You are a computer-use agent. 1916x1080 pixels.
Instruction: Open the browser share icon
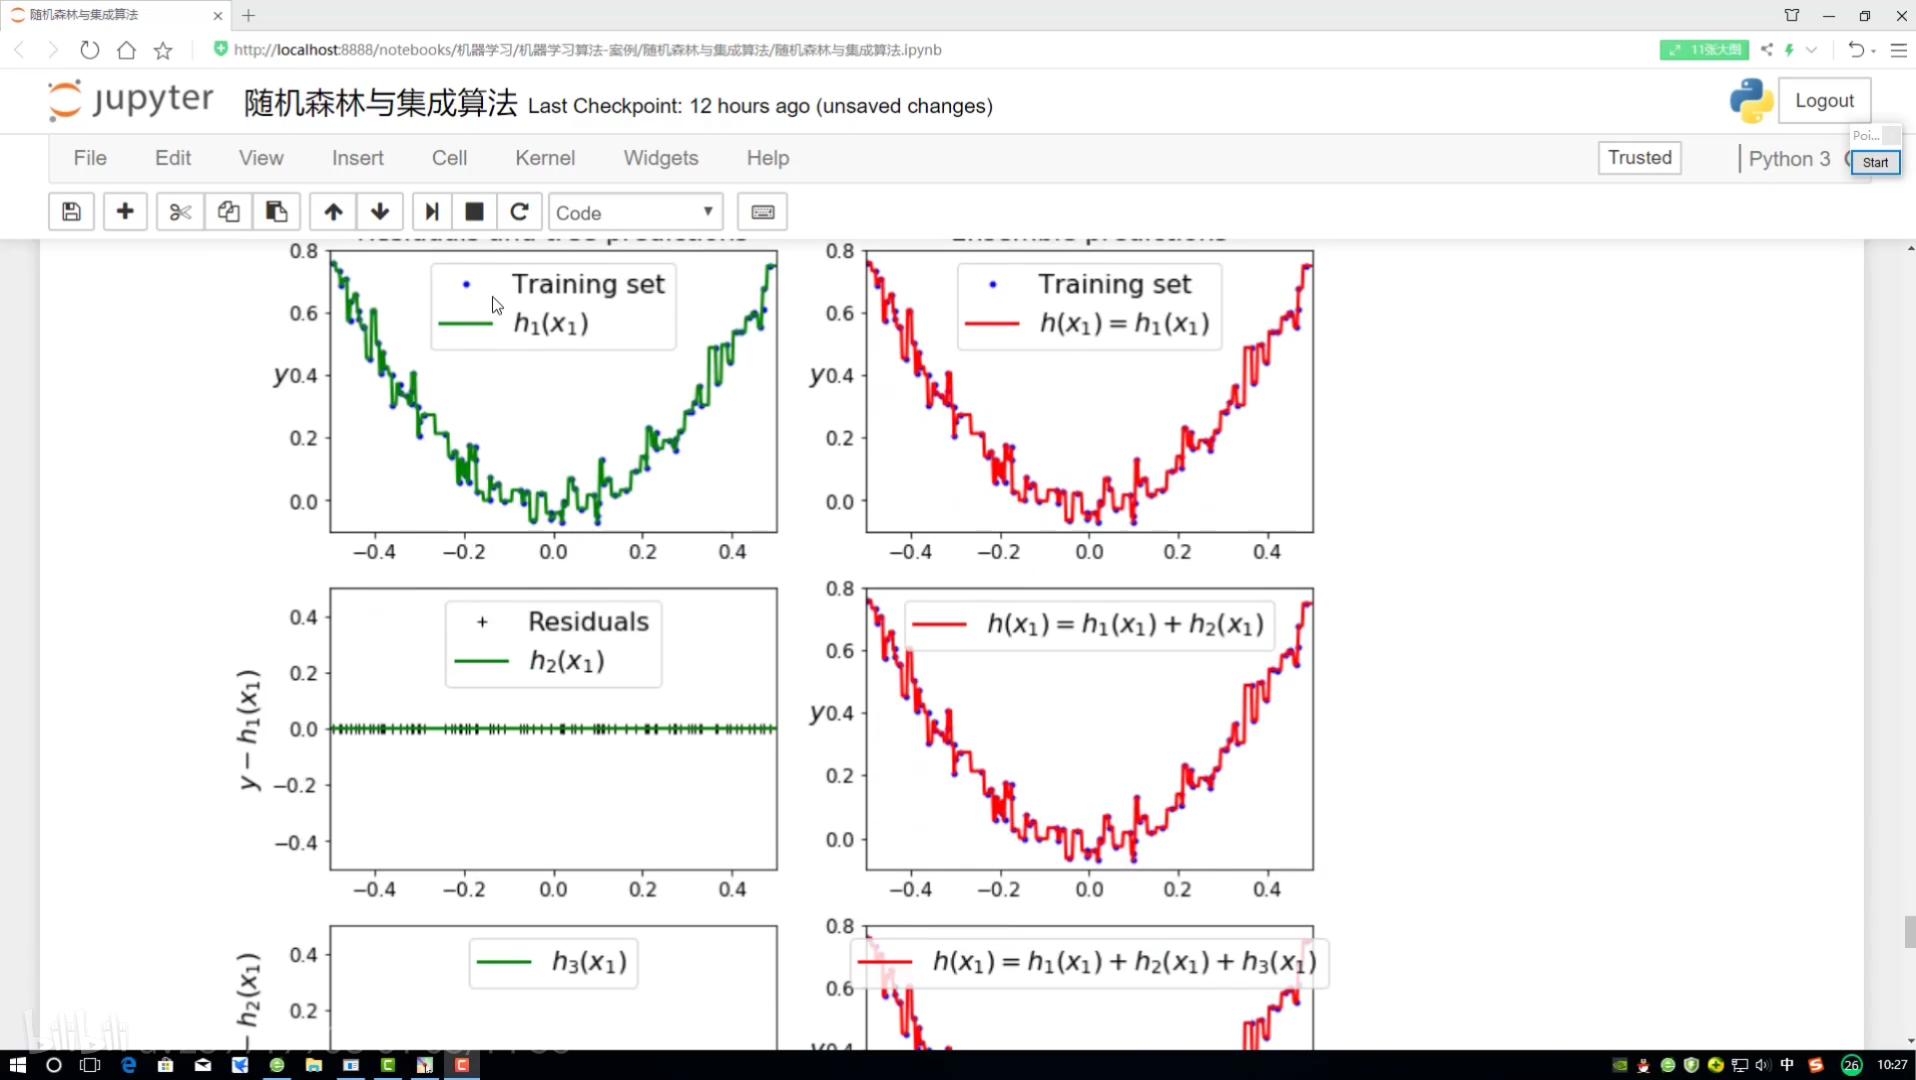[1767, 49]
